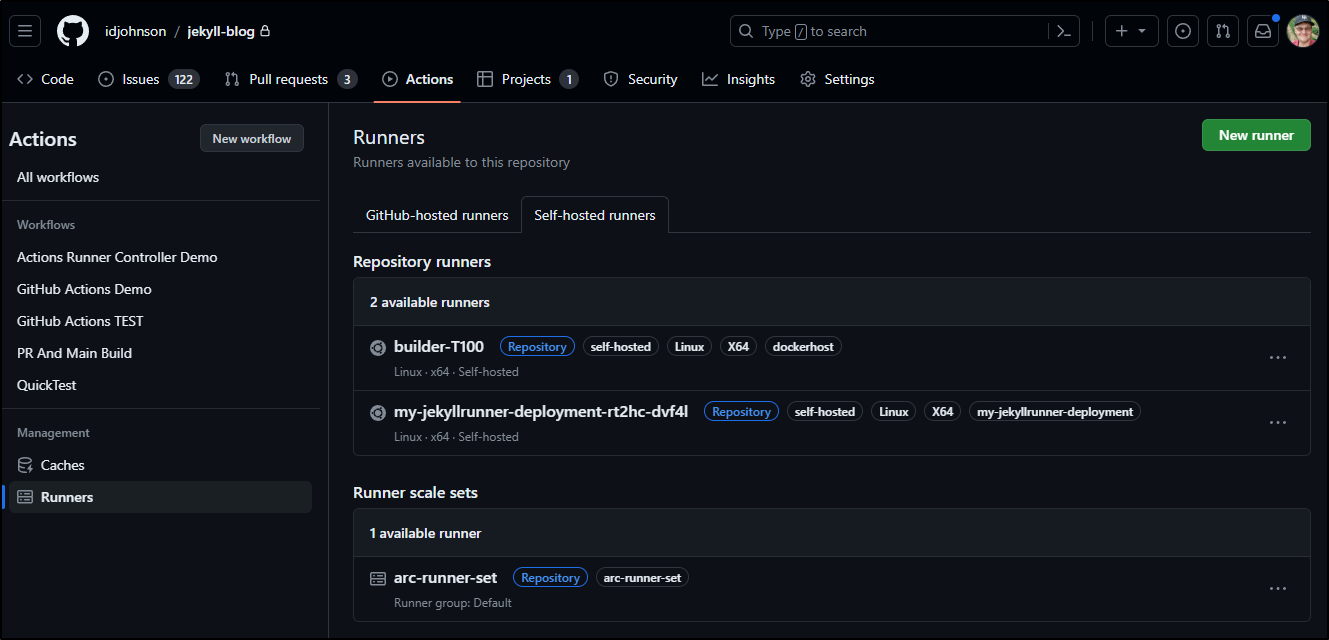
Task: Select Runners in Management sidebar
Action: 160,497
